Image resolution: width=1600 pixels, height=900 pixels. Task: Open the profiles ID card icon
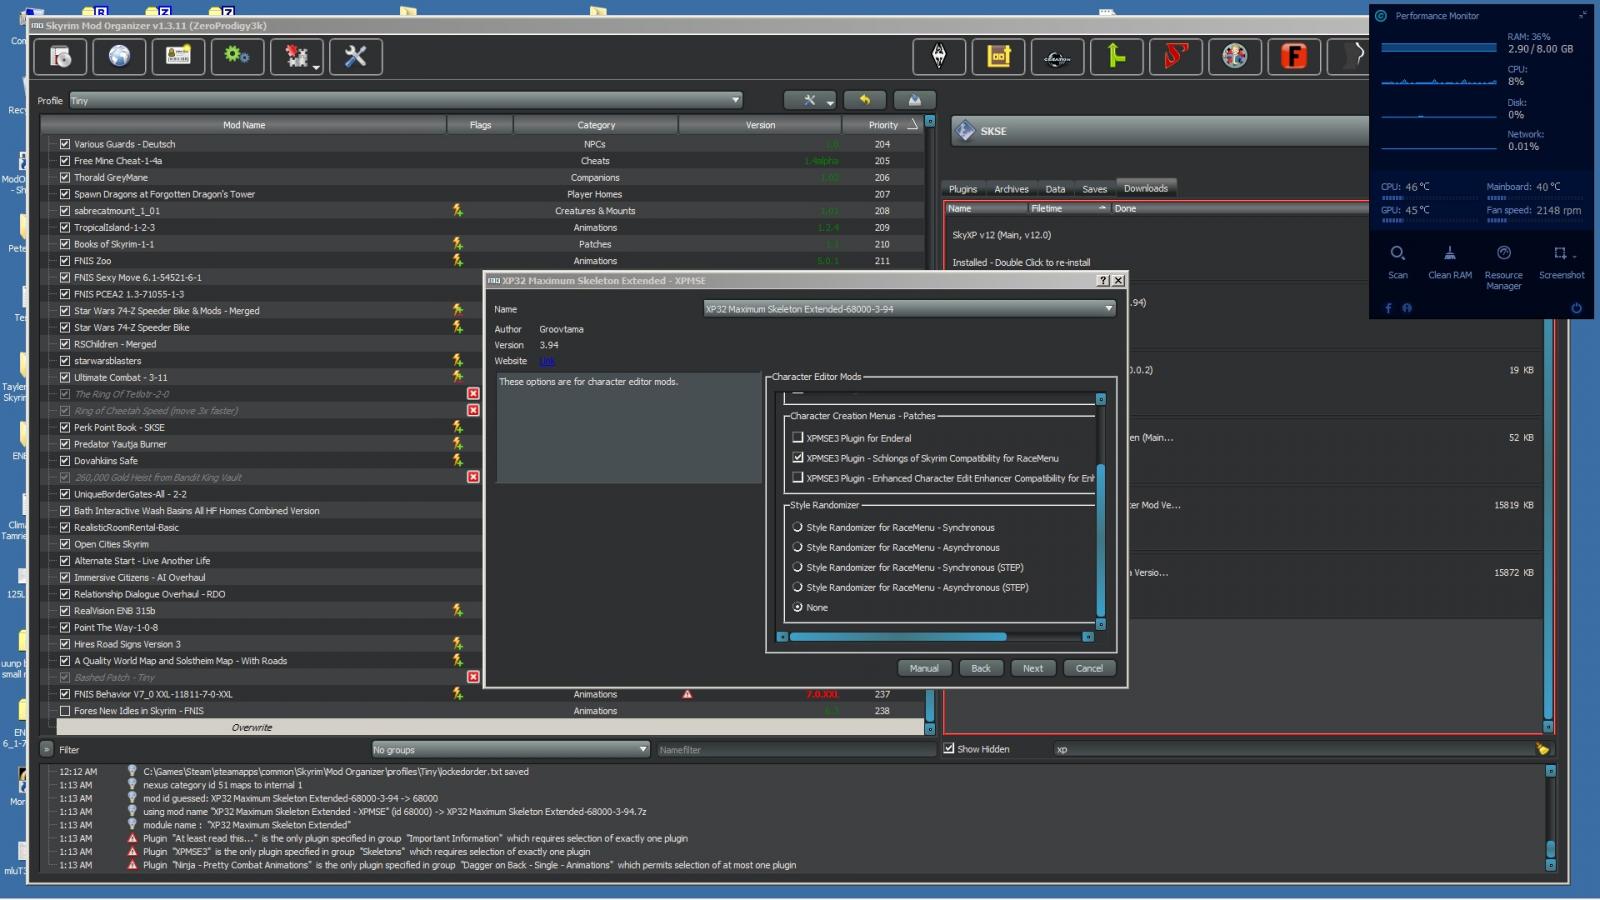click(178, 57)
